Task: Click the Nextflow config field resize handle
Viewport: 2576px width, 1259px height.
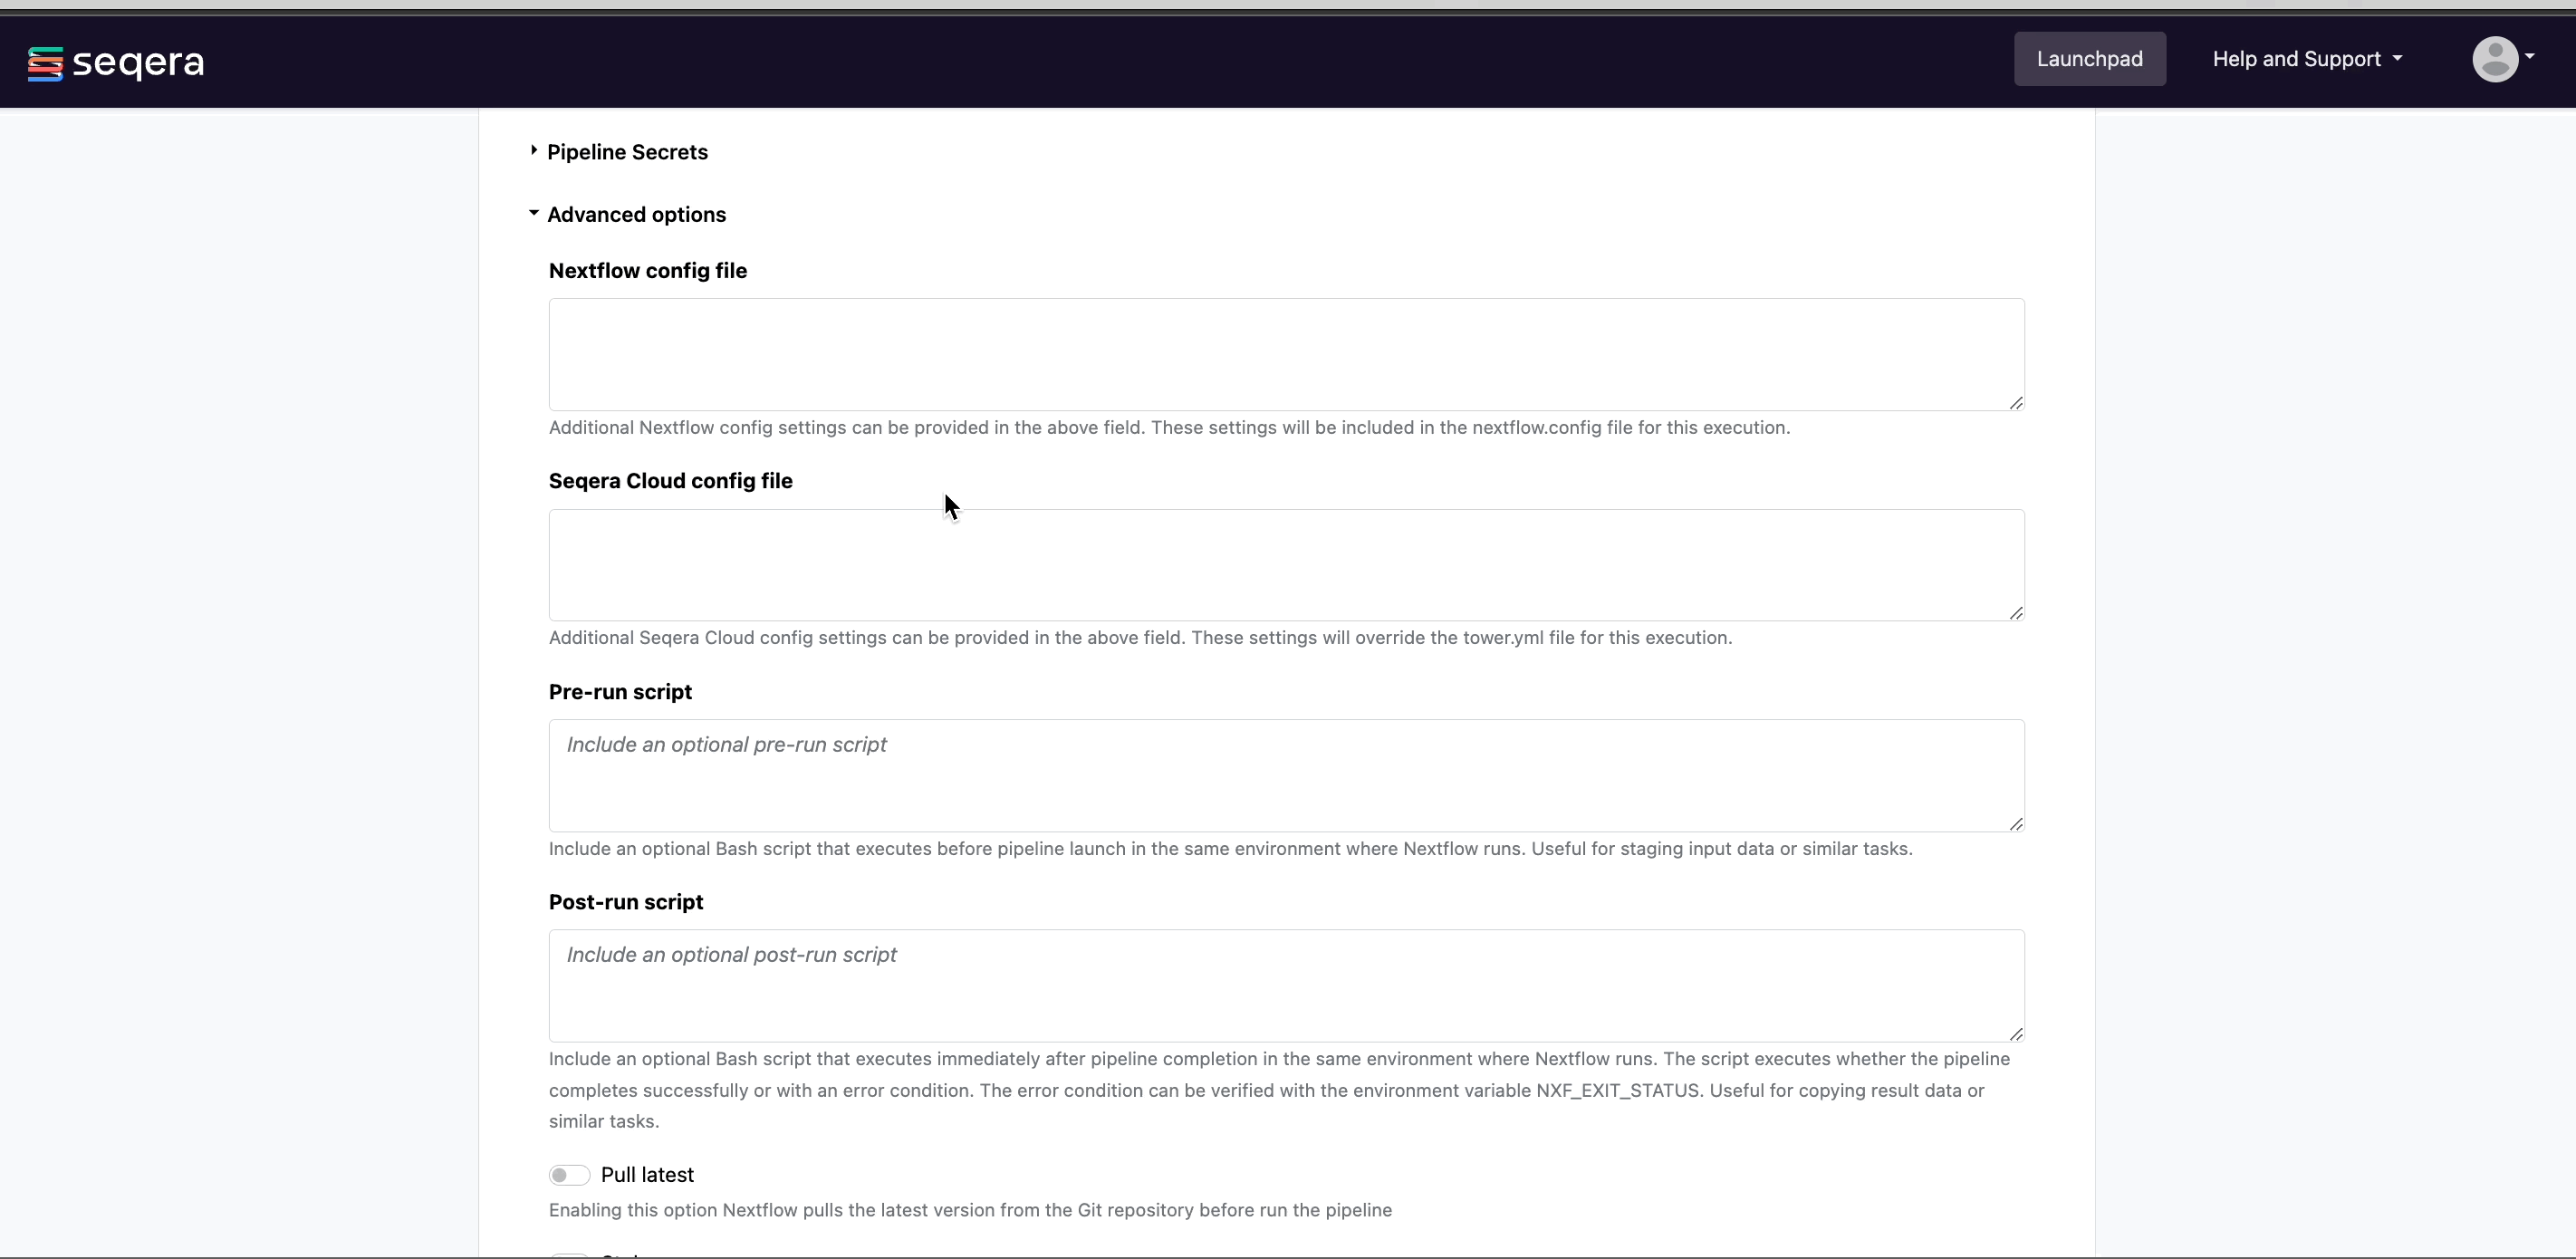Action: (x=2015, y=403)
